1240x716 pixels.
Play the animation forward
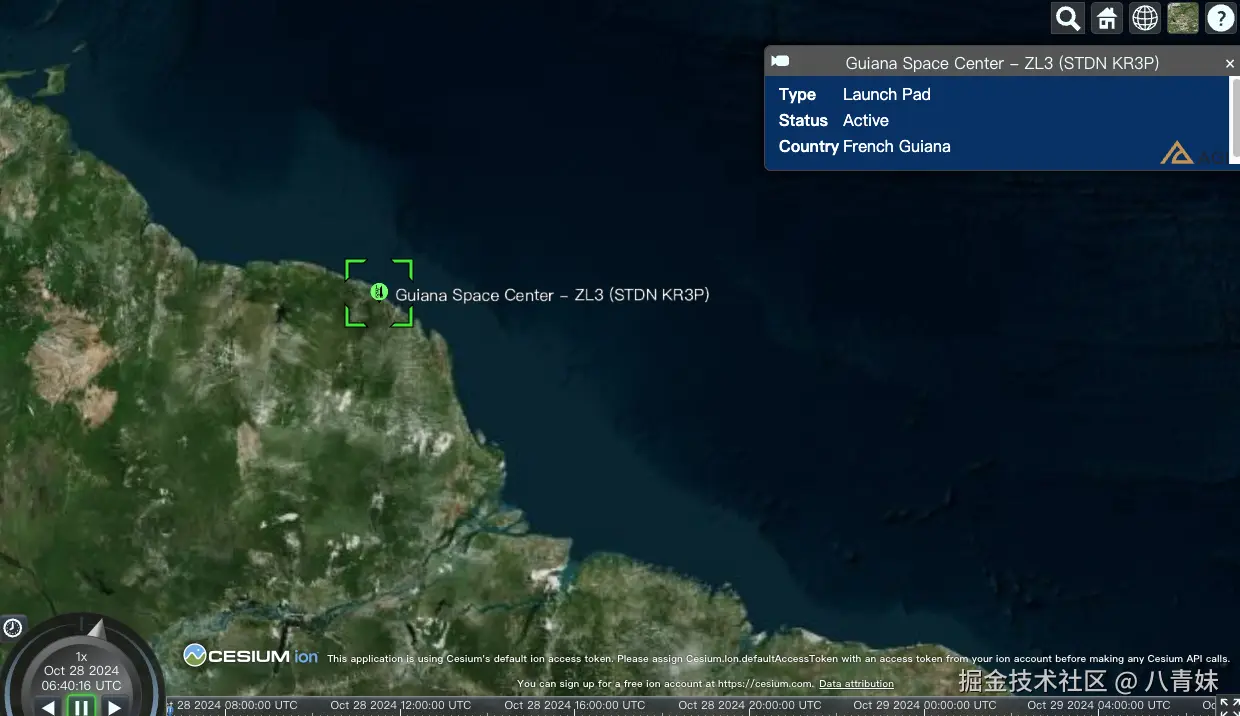click(115, 707)
